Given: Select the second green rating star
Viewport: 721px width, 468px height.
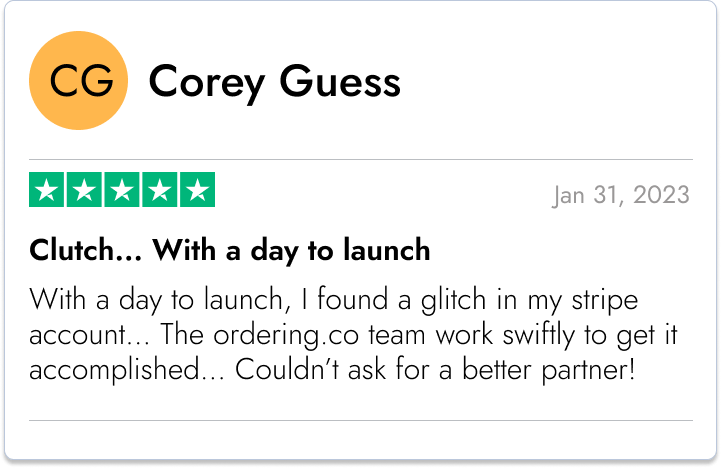Looking at the screenshot, I should [x=84, y=189].
